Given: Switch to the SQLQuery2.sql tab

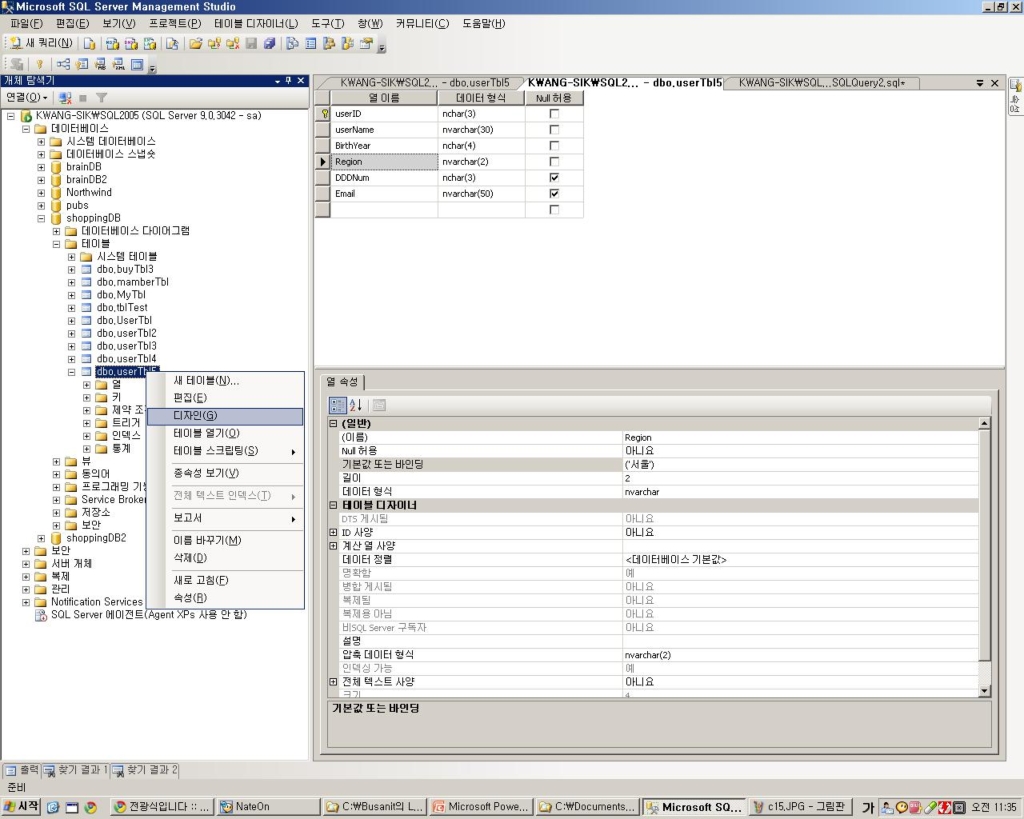Looking at the screenshot, I should (822, 83).
